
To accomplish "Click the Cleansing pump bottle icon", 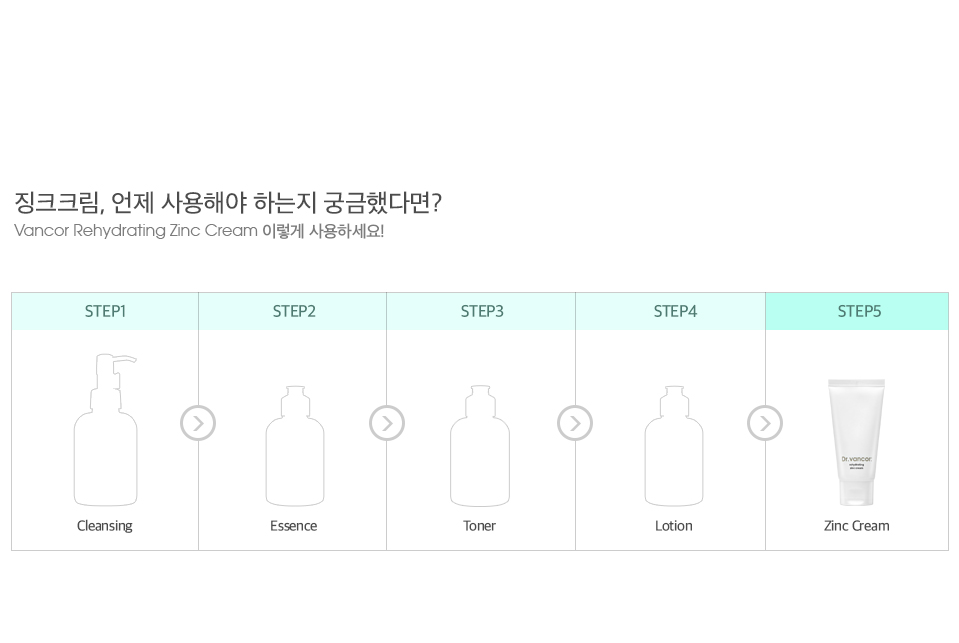I will click(x=105, y=429).
